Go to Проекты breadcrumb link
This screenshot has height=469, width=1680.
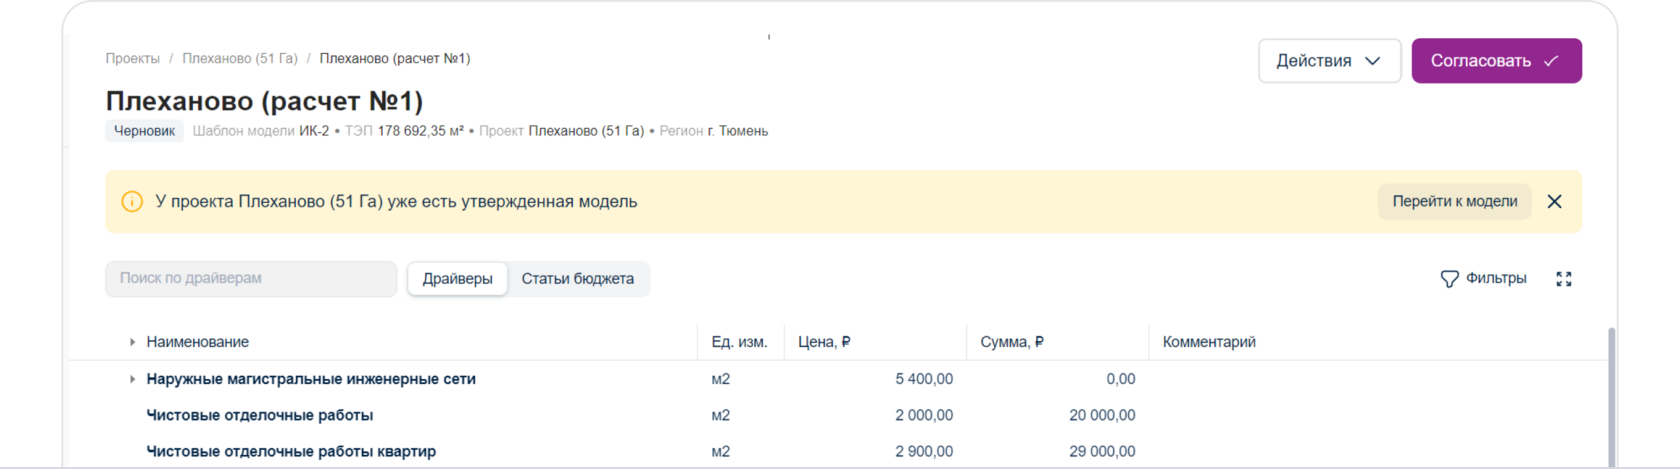tap(133, 59)
